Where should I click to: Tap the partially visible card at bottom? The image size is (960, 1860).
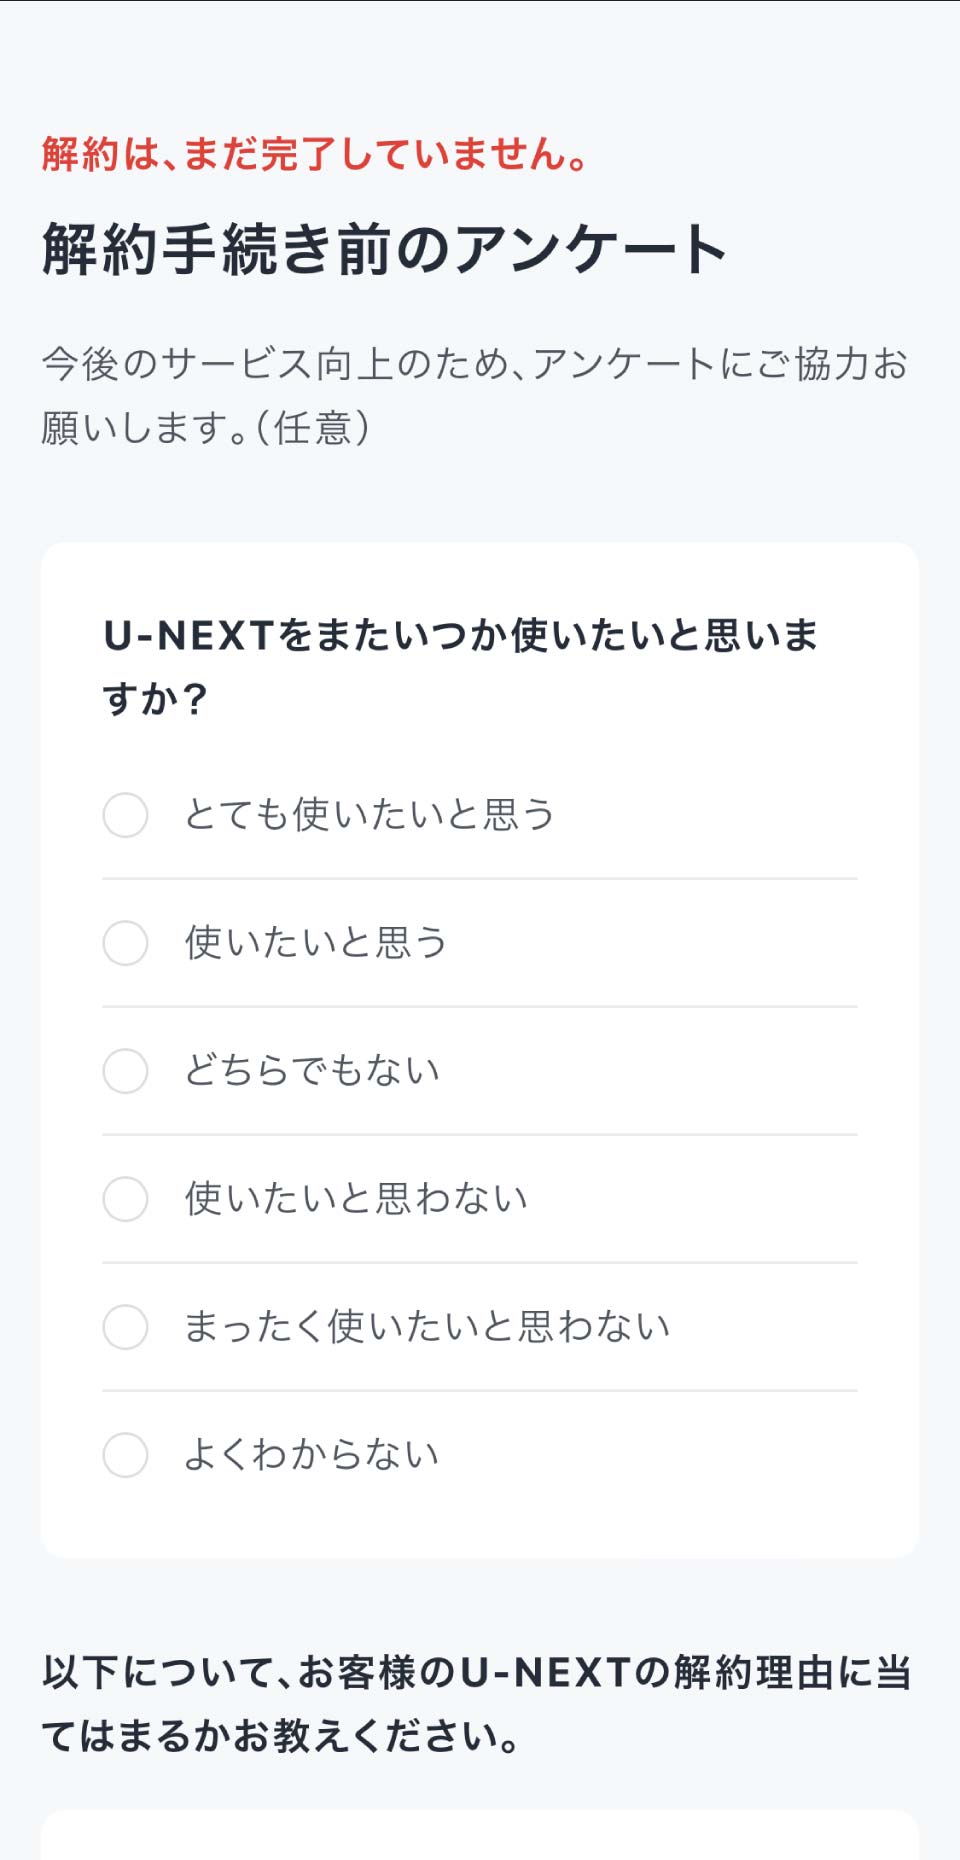(x=480, y=1838)
